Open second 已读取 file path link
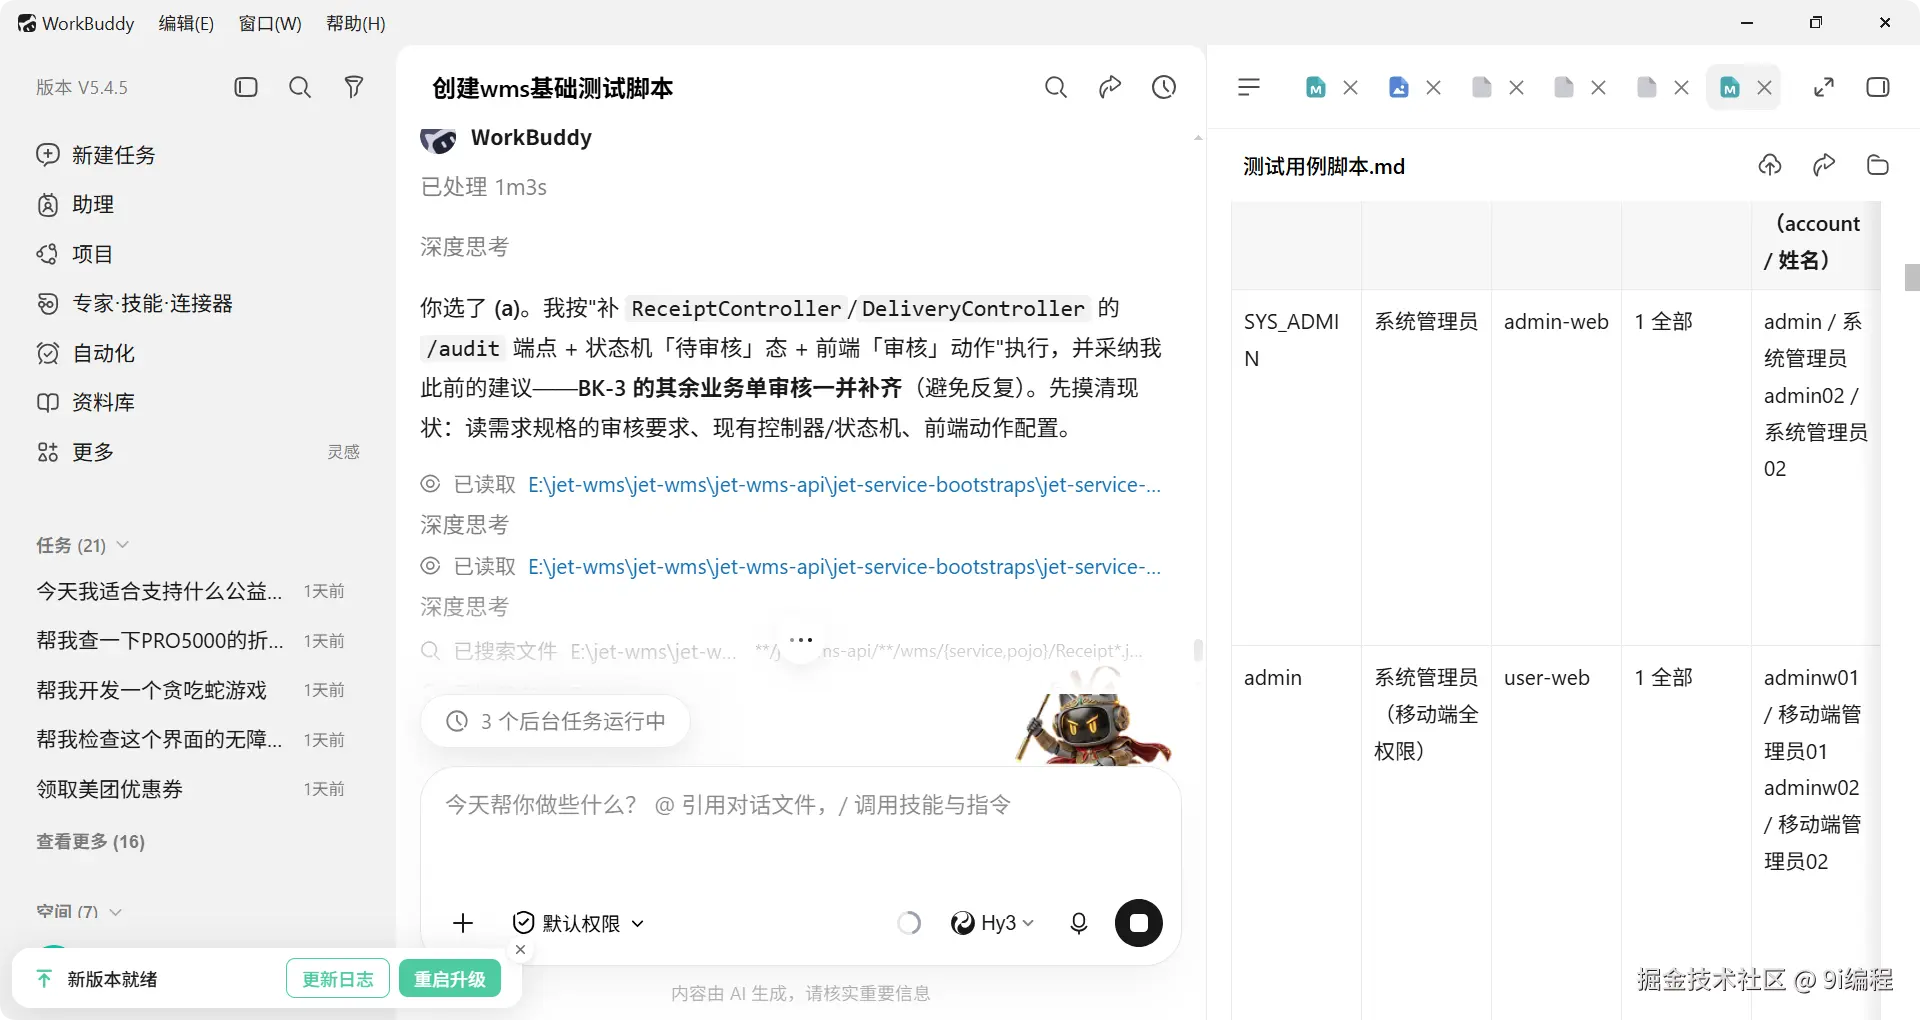This screenshot has height=1020, width=1920. pyautogui.click(x=844, y=567)
